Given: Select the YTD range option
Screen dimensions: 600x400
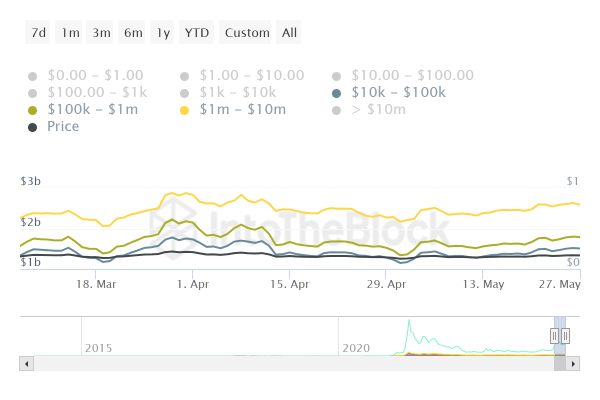Looking at the screenshot, I should pyautogui.click(x=196, y=33).
